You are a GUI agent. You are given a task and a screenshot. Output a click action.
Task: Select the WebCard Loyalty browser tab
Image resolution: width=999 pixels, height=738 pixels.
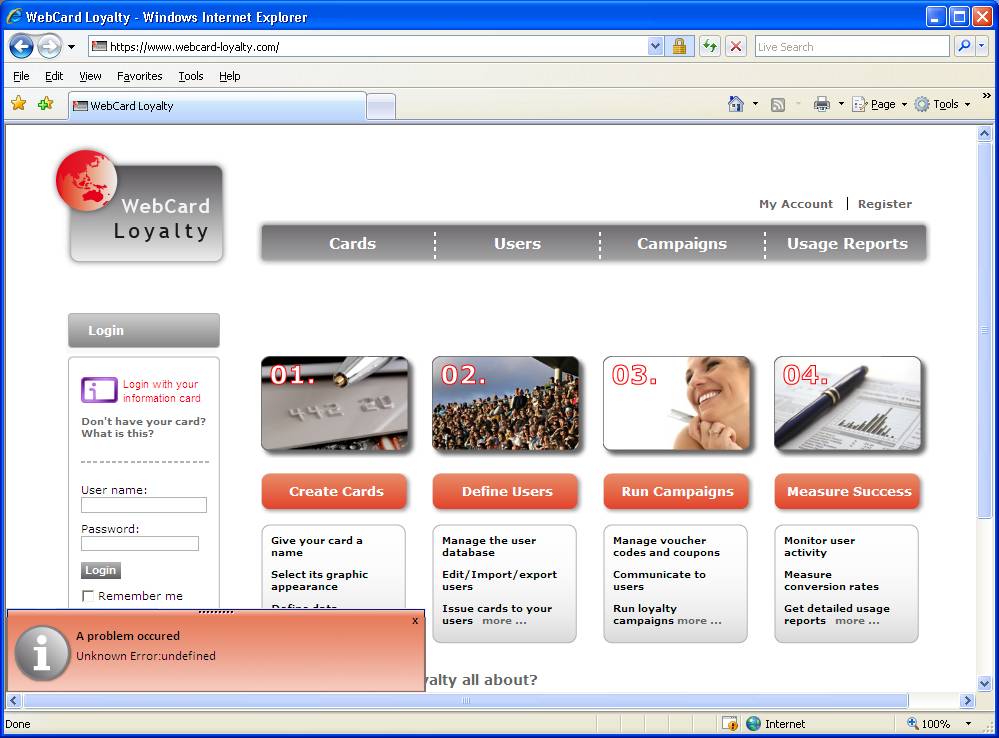[217, 106]
